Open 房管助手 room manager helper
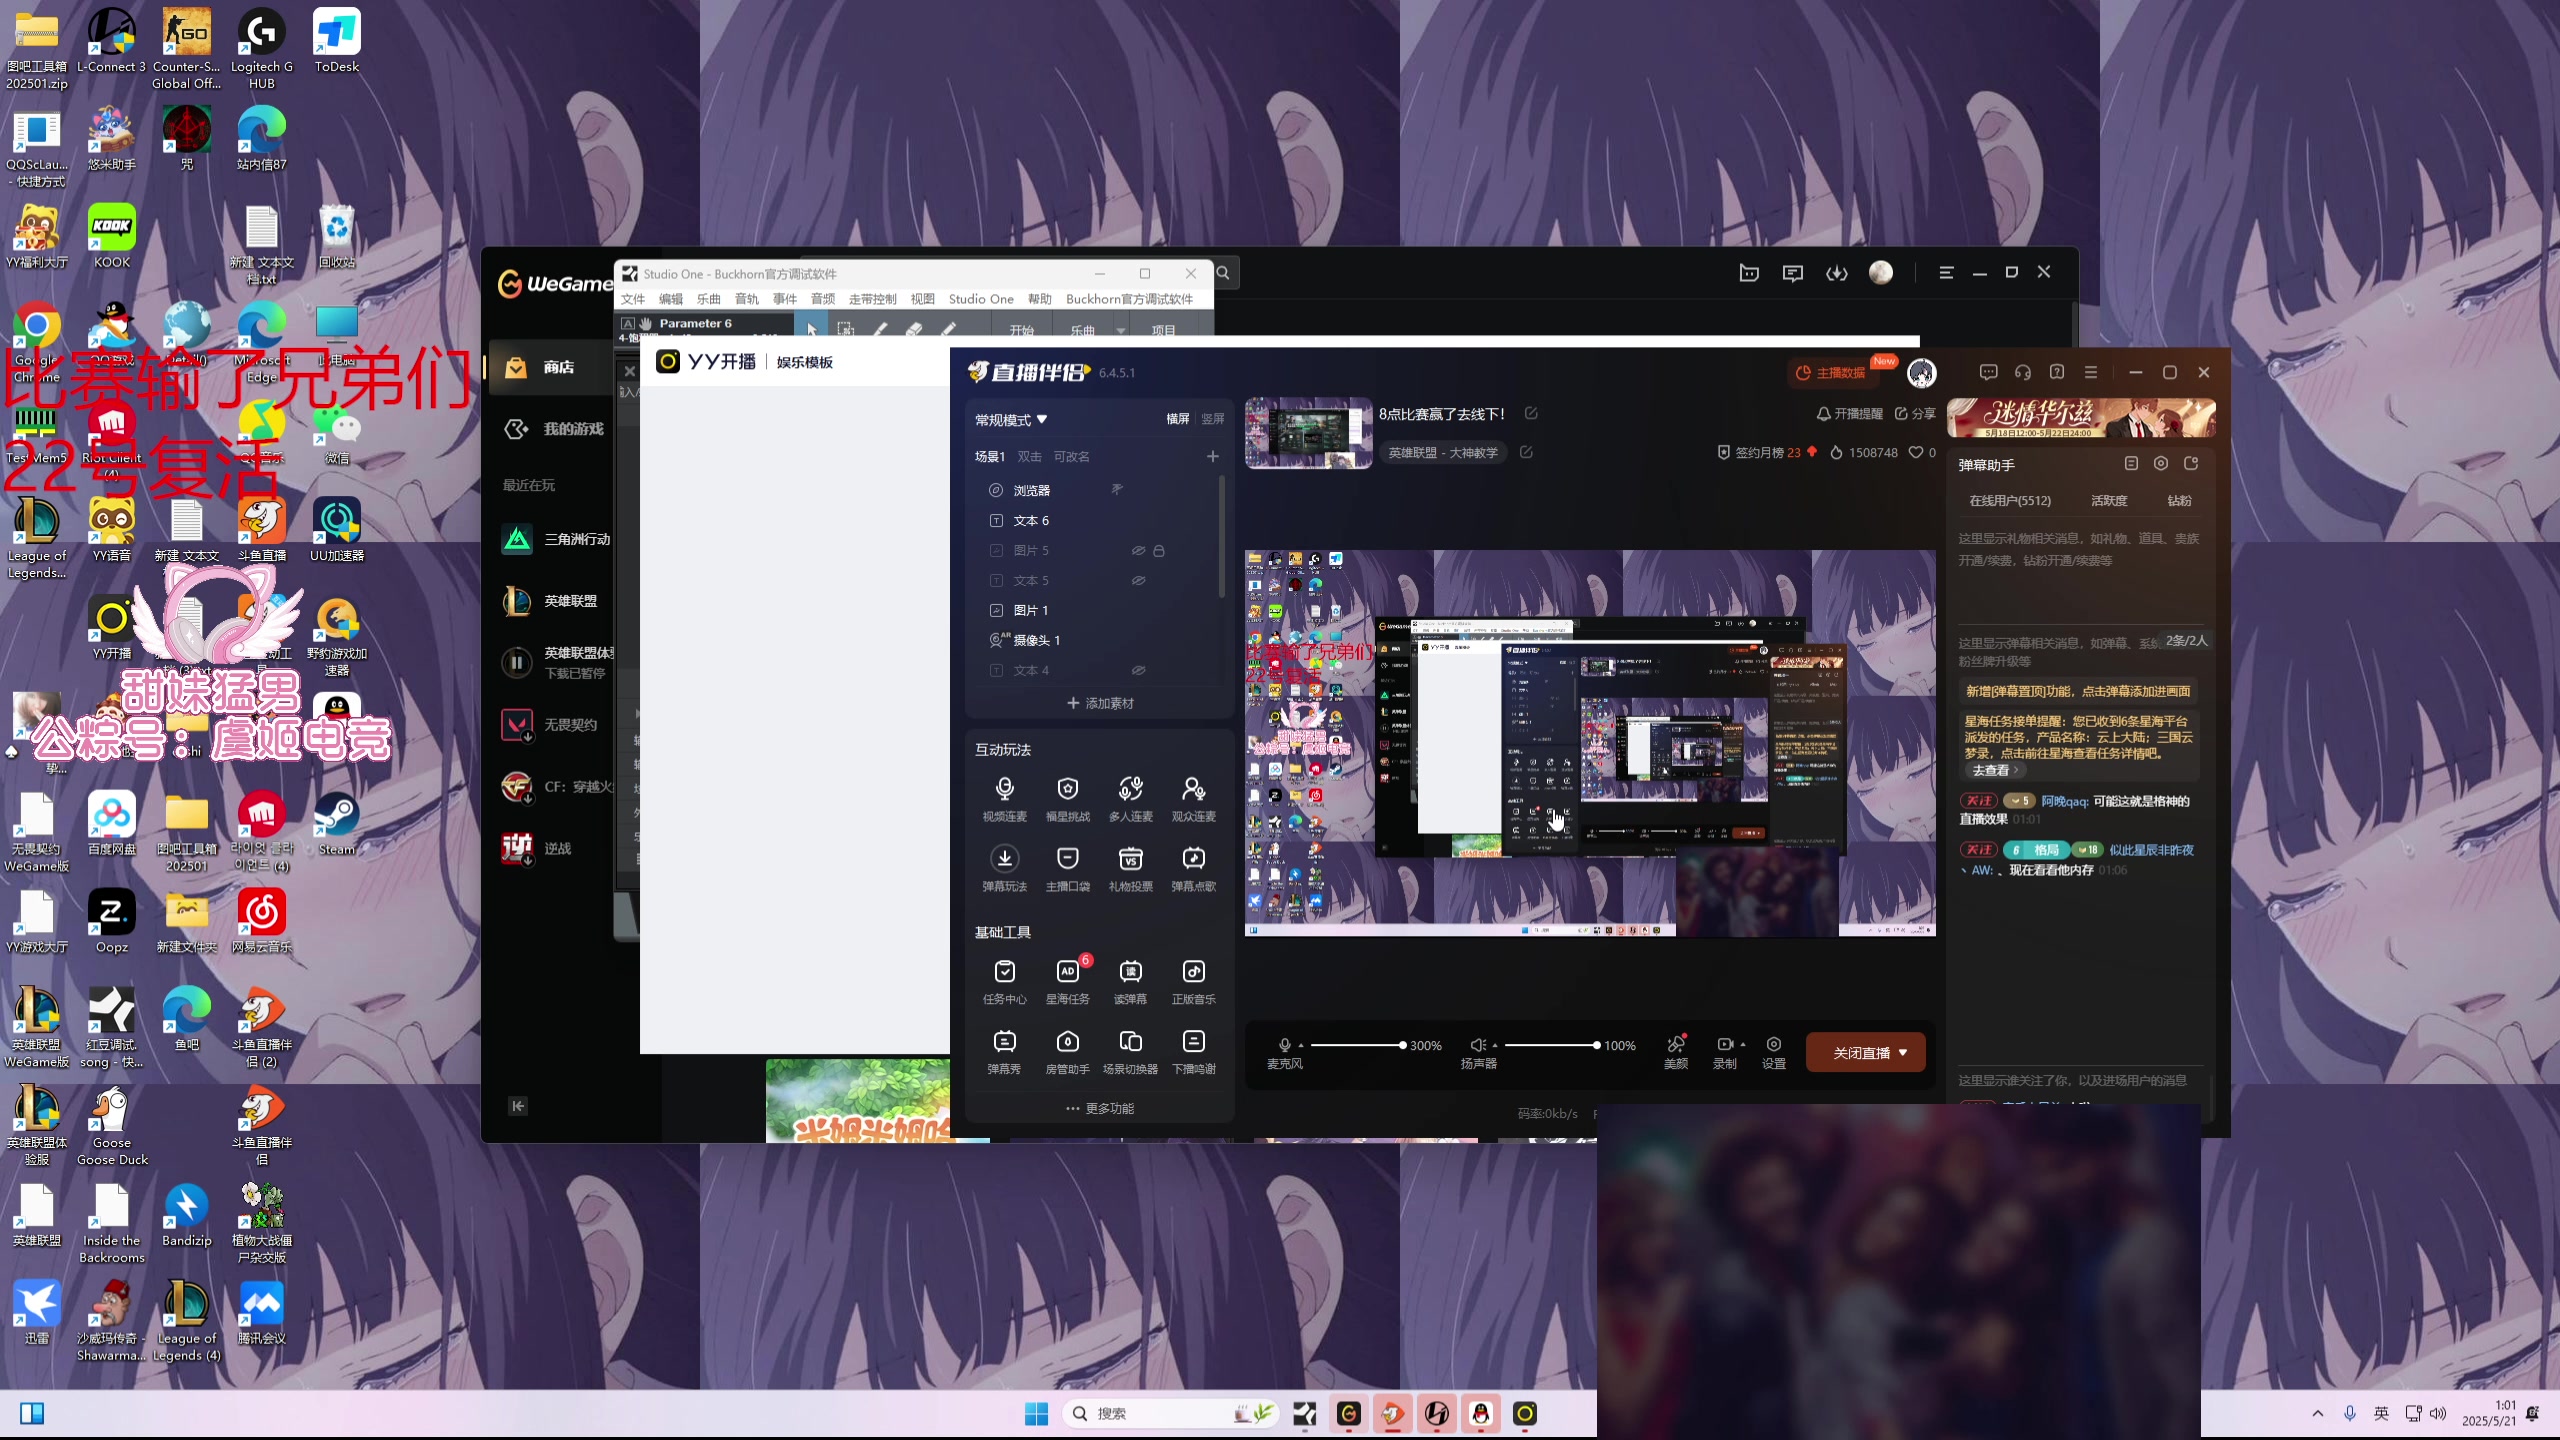 click(1067, 1052)
